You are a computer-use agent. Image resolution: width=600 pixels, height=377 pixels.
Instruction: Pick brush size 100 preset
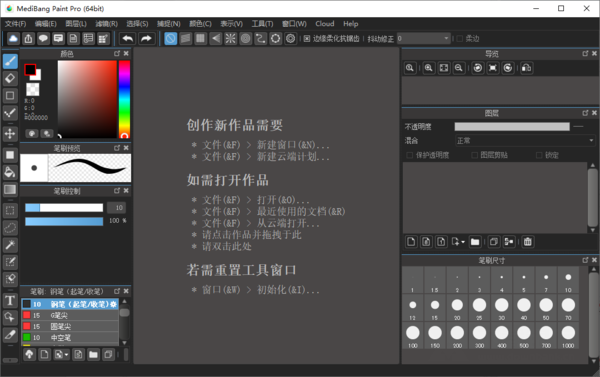pyautogui.click(x=412, y=335)
